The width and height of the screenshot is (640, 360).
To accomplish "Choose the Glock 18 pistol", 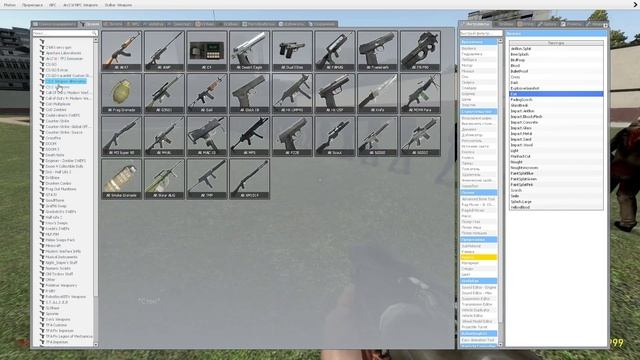I will coord(249,93).
